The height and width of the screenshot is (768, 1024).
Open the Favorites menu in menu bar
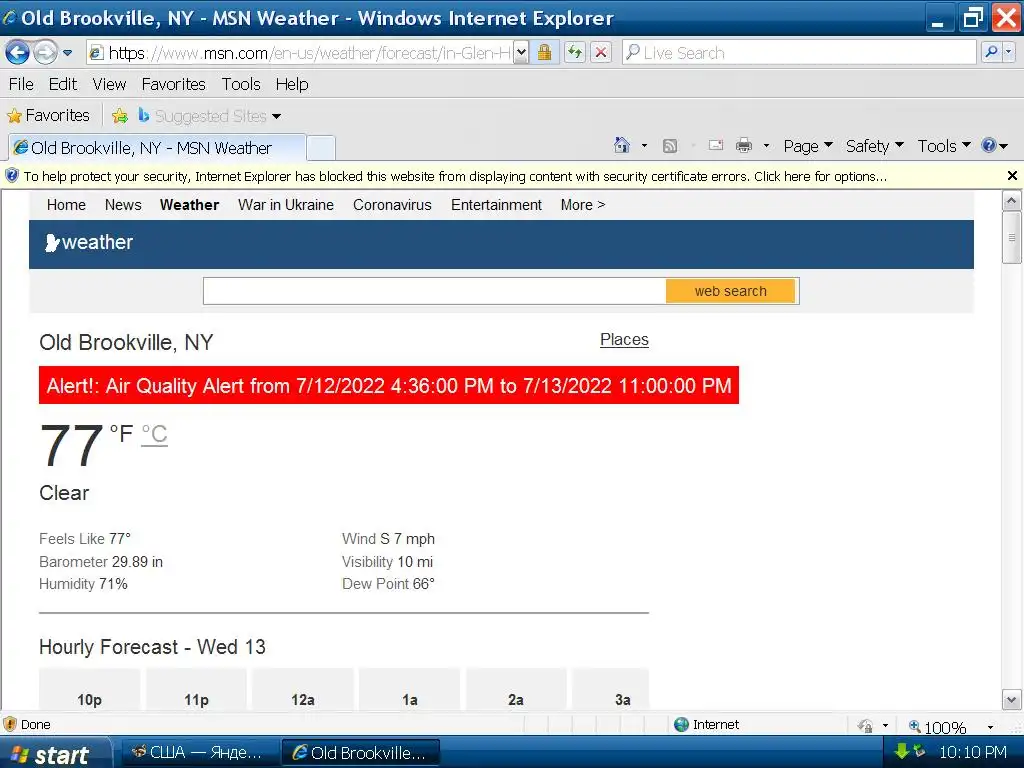click(x=174, y=84)
